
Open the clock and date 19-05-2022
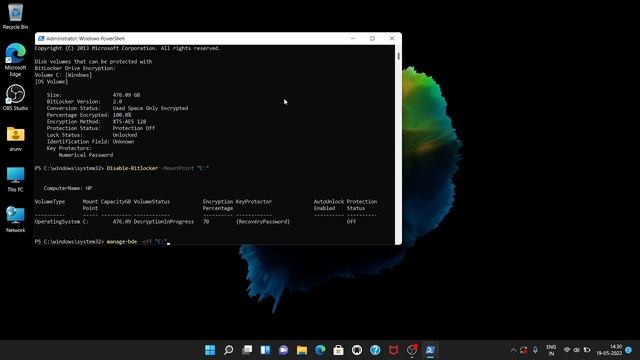coord(609,350)
